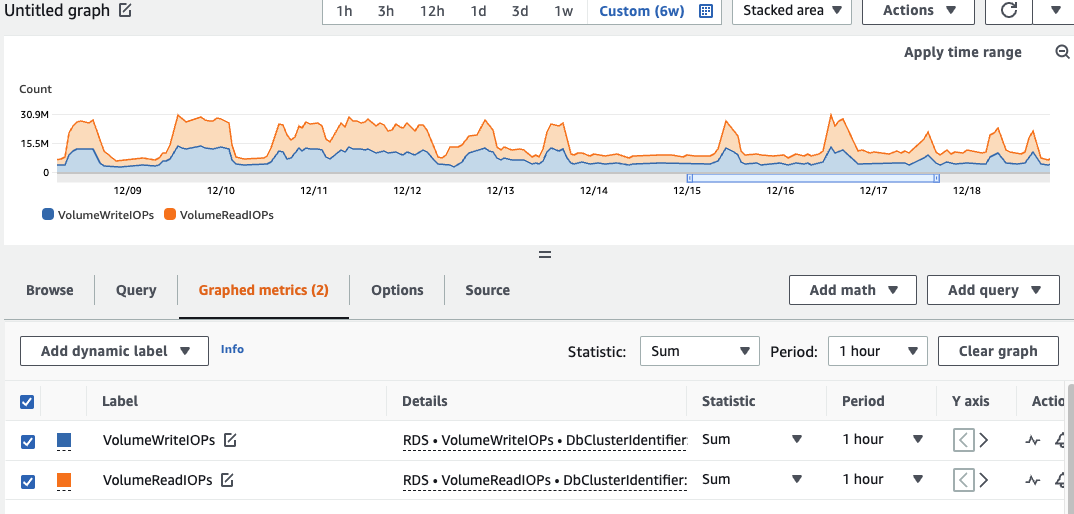This screenshot has height=514, width=1074.
Task: Edit the VolumeWriteIOPs label with pencil icon
Action: click(x=230, y=440)
